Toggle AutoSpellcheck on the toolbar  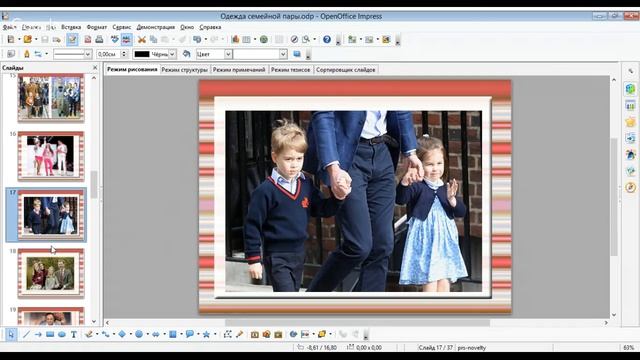point(127,40)
